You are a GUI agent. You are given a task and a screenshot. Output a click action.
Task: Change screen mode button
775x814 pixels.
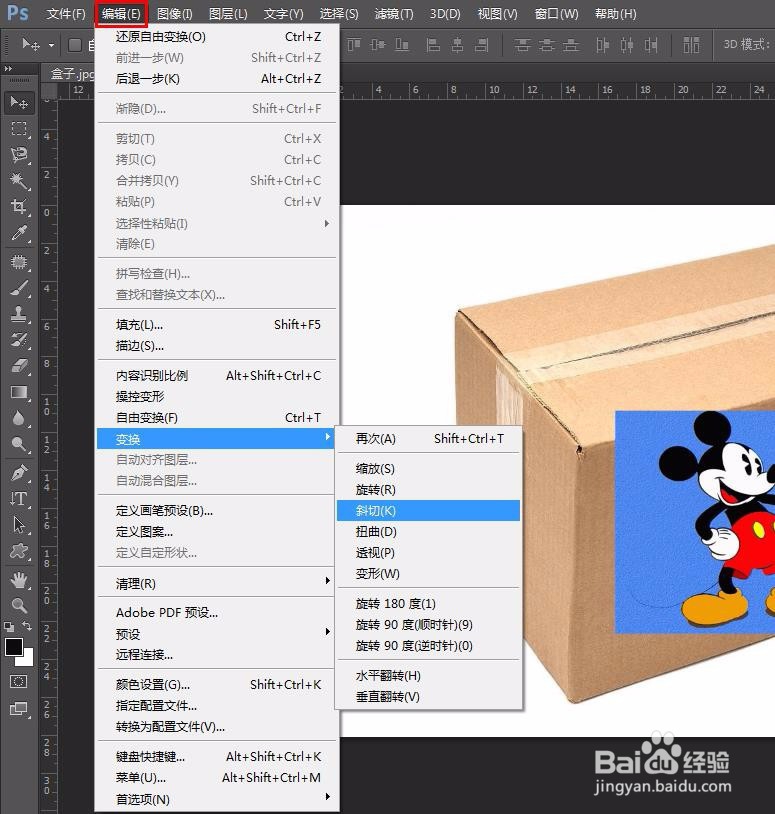pos(19,709)
